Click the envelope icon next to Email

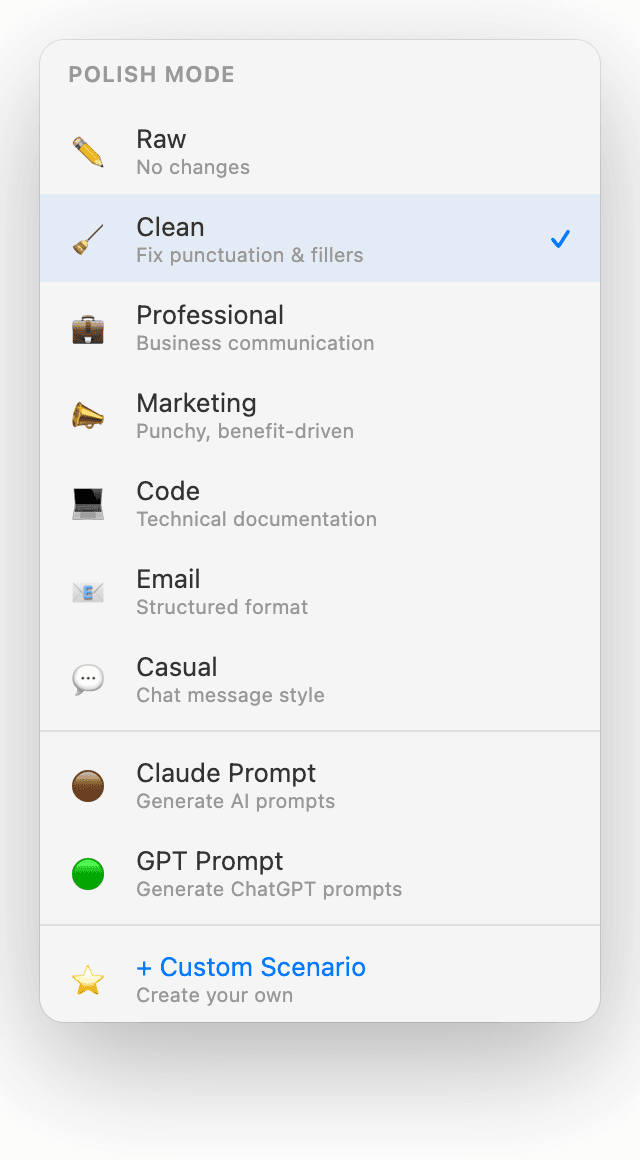click(88, 591)
